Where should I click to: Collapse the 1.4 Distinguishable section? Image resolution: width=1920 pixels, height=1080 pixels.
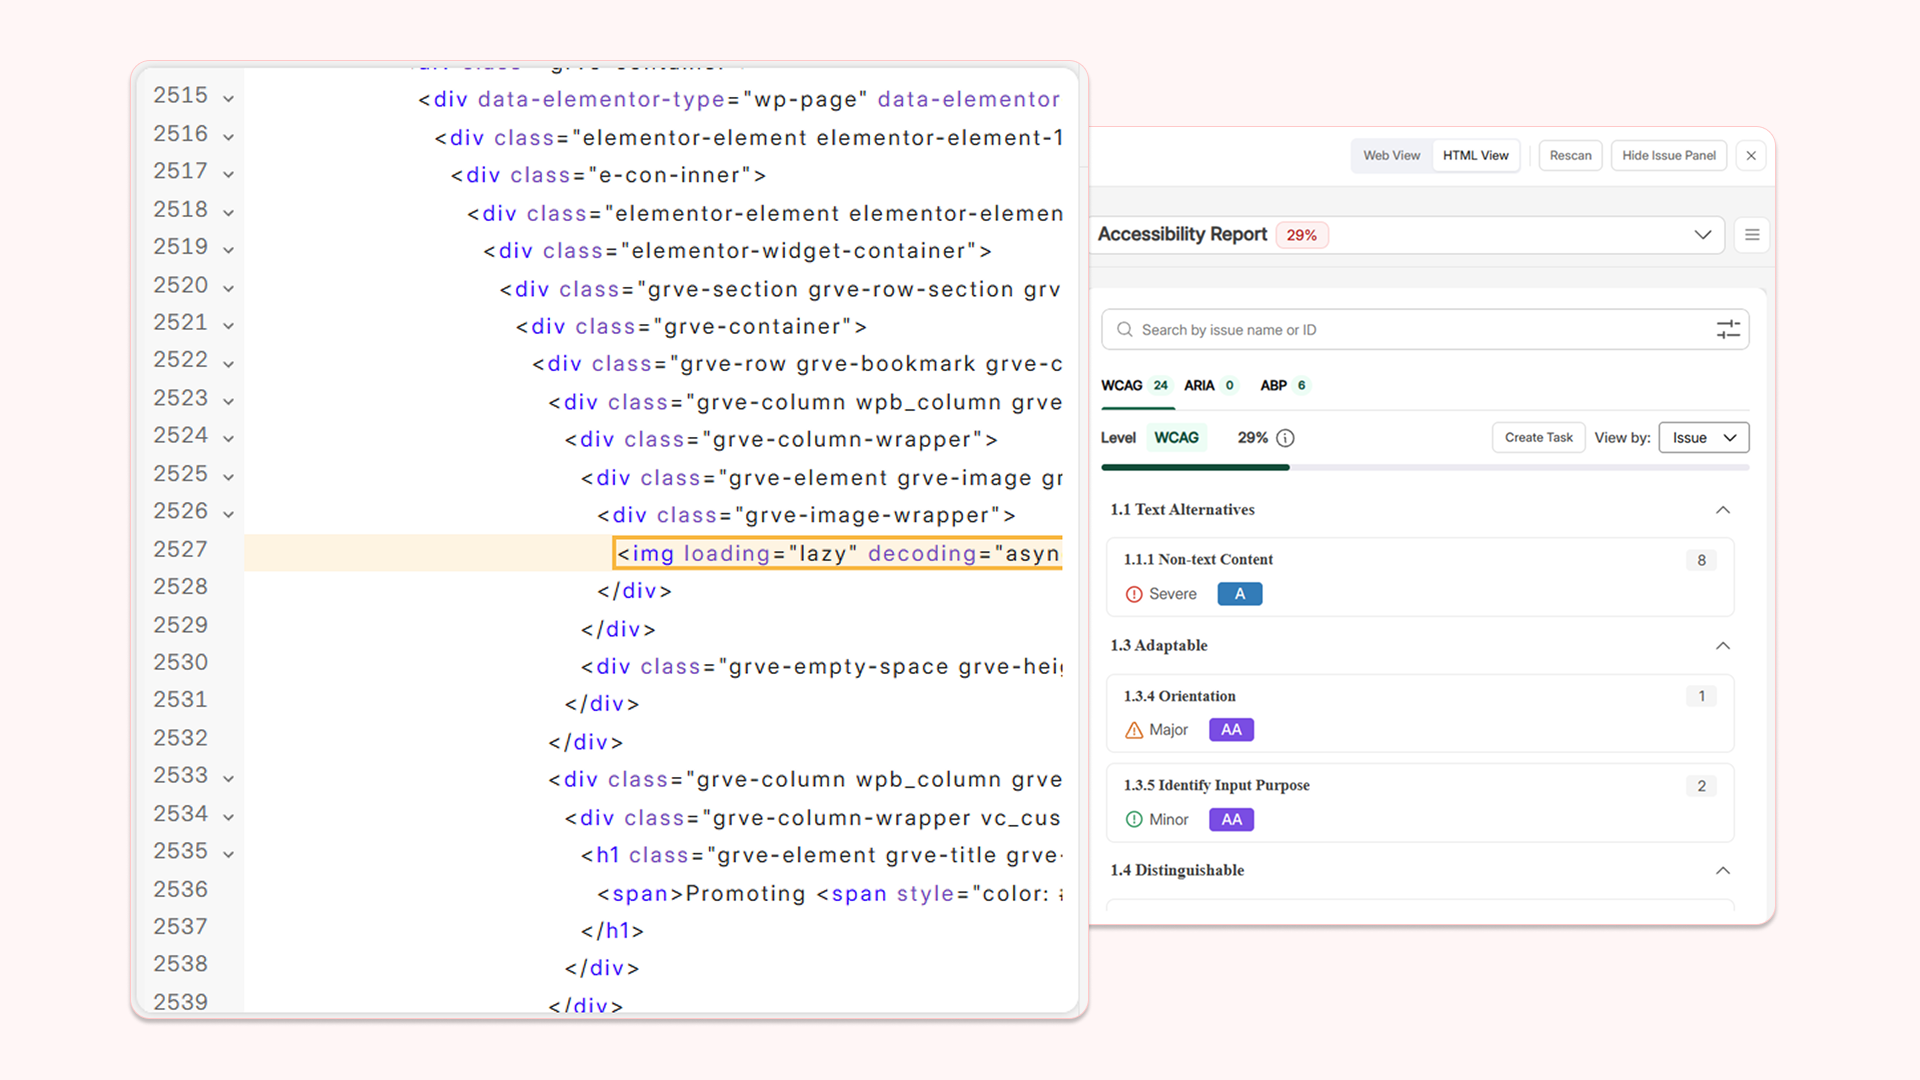click(x=1723, y=871)
